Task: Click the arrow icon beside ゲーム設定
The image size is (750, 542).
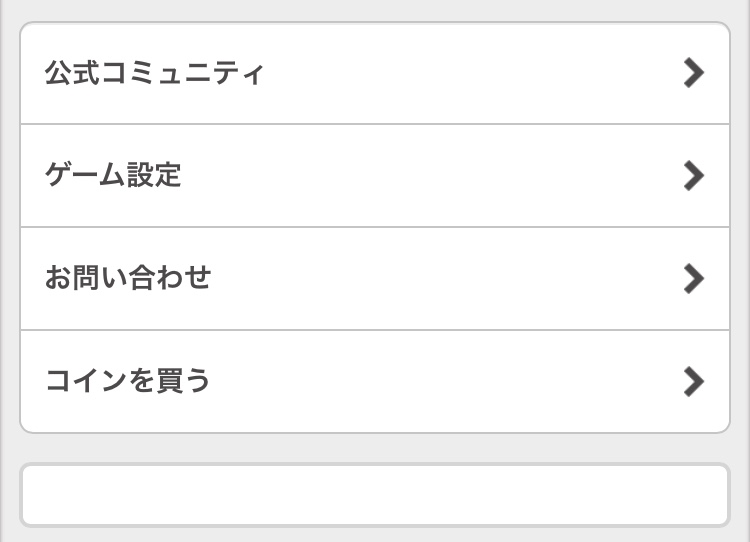Action: (693, 176)
